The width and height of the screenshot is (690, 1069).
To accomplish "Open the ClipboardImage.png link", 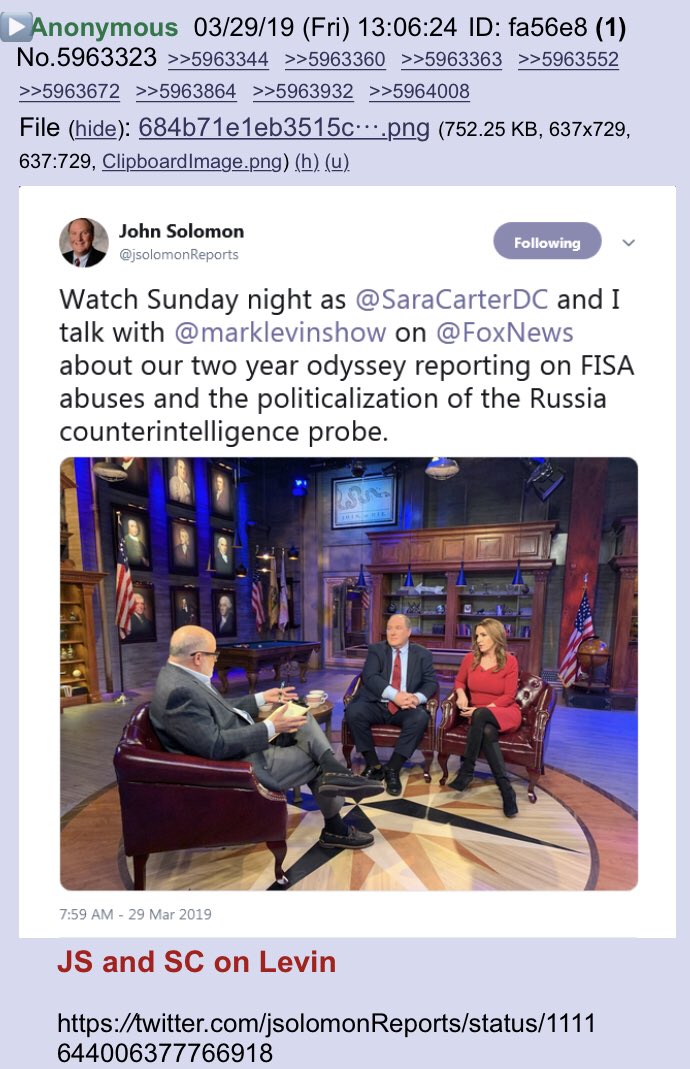I will point(192,162).
